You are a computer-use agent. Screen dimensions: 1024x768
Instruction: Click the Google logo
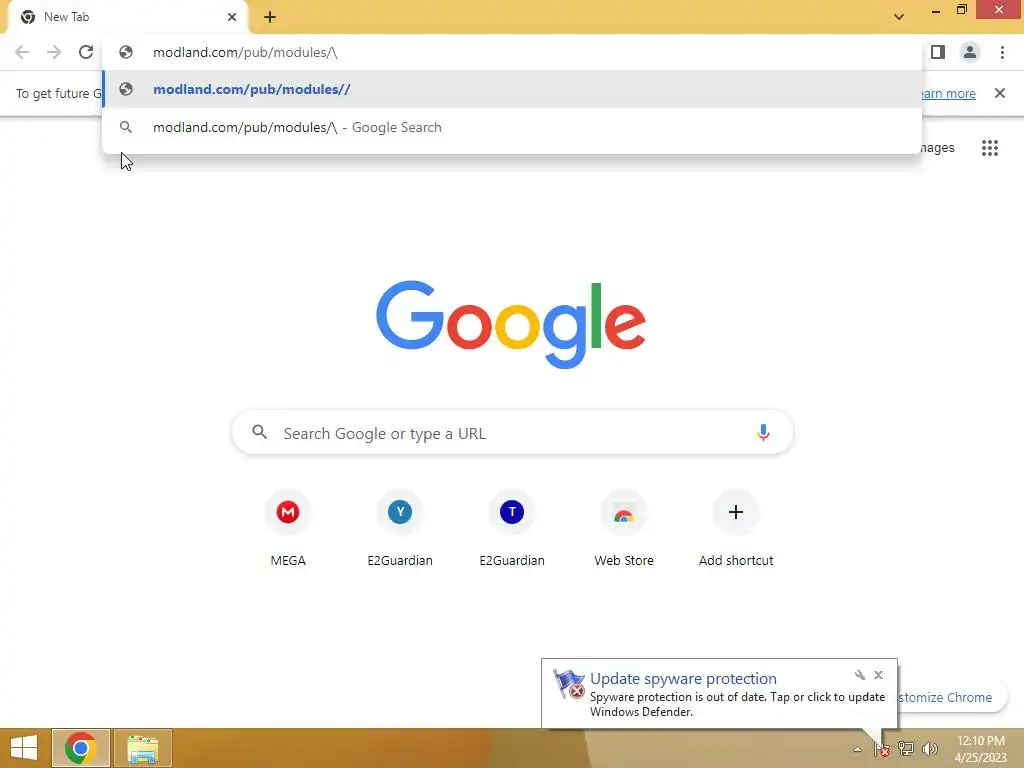(511, 325)
